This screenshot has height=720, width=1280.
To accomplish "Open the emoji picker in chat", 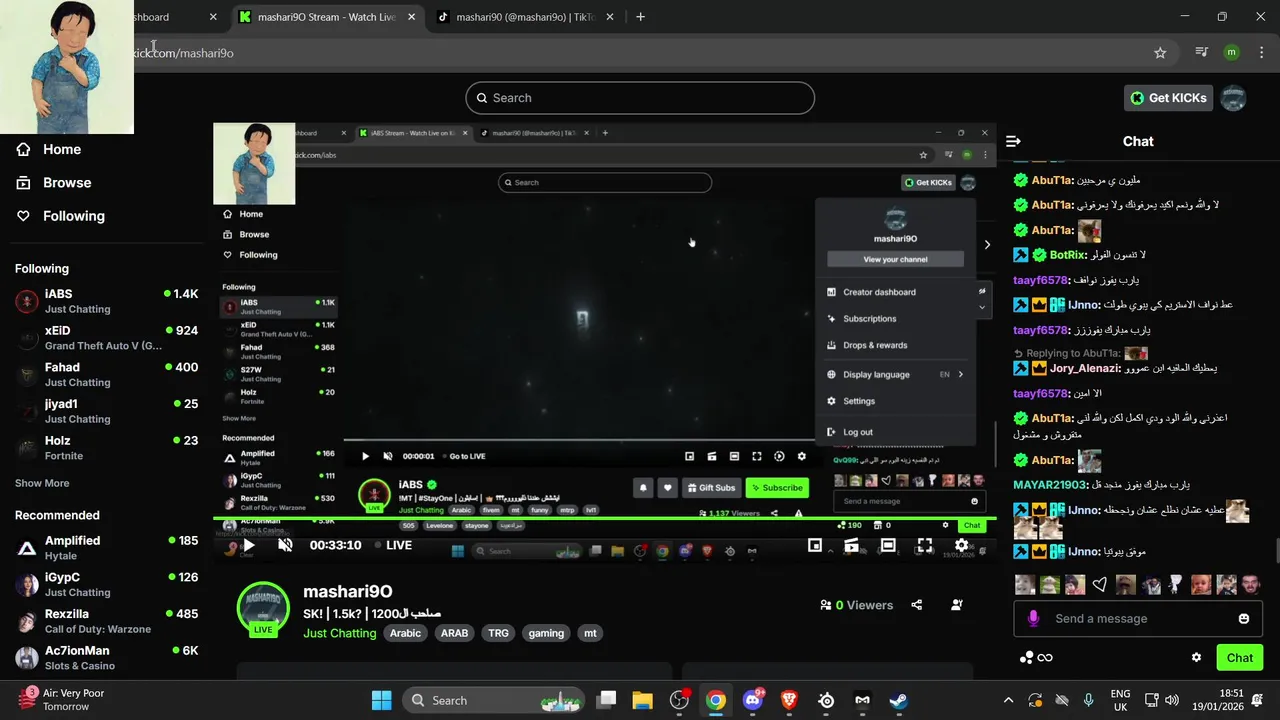I will (x=1244, y=619).
